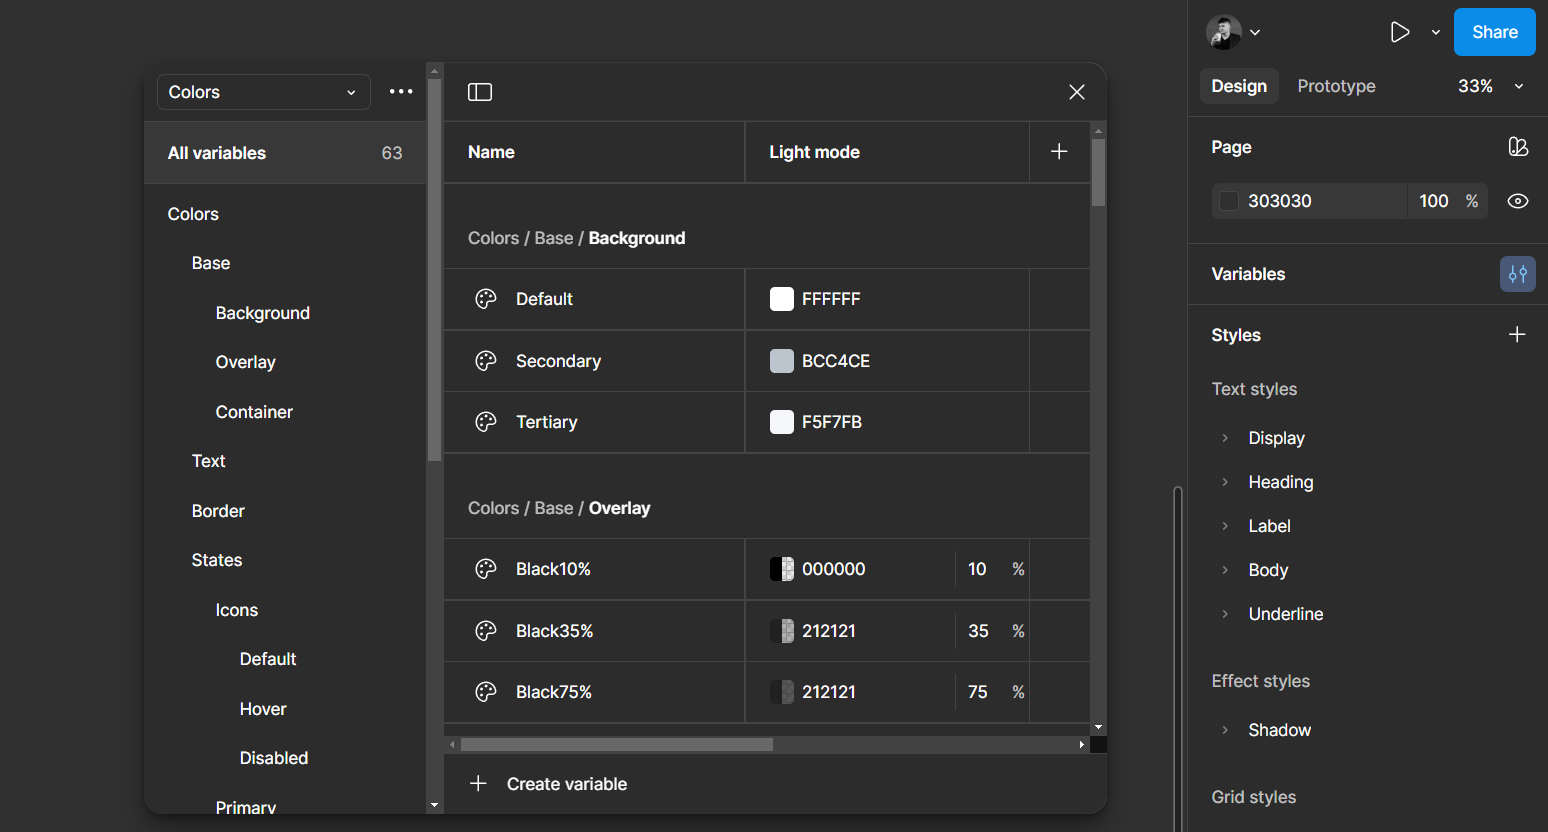This screenshot has width=1548, height=832.
Task: Click the plus icon to add a mode column
Action: coord(1059,152)
